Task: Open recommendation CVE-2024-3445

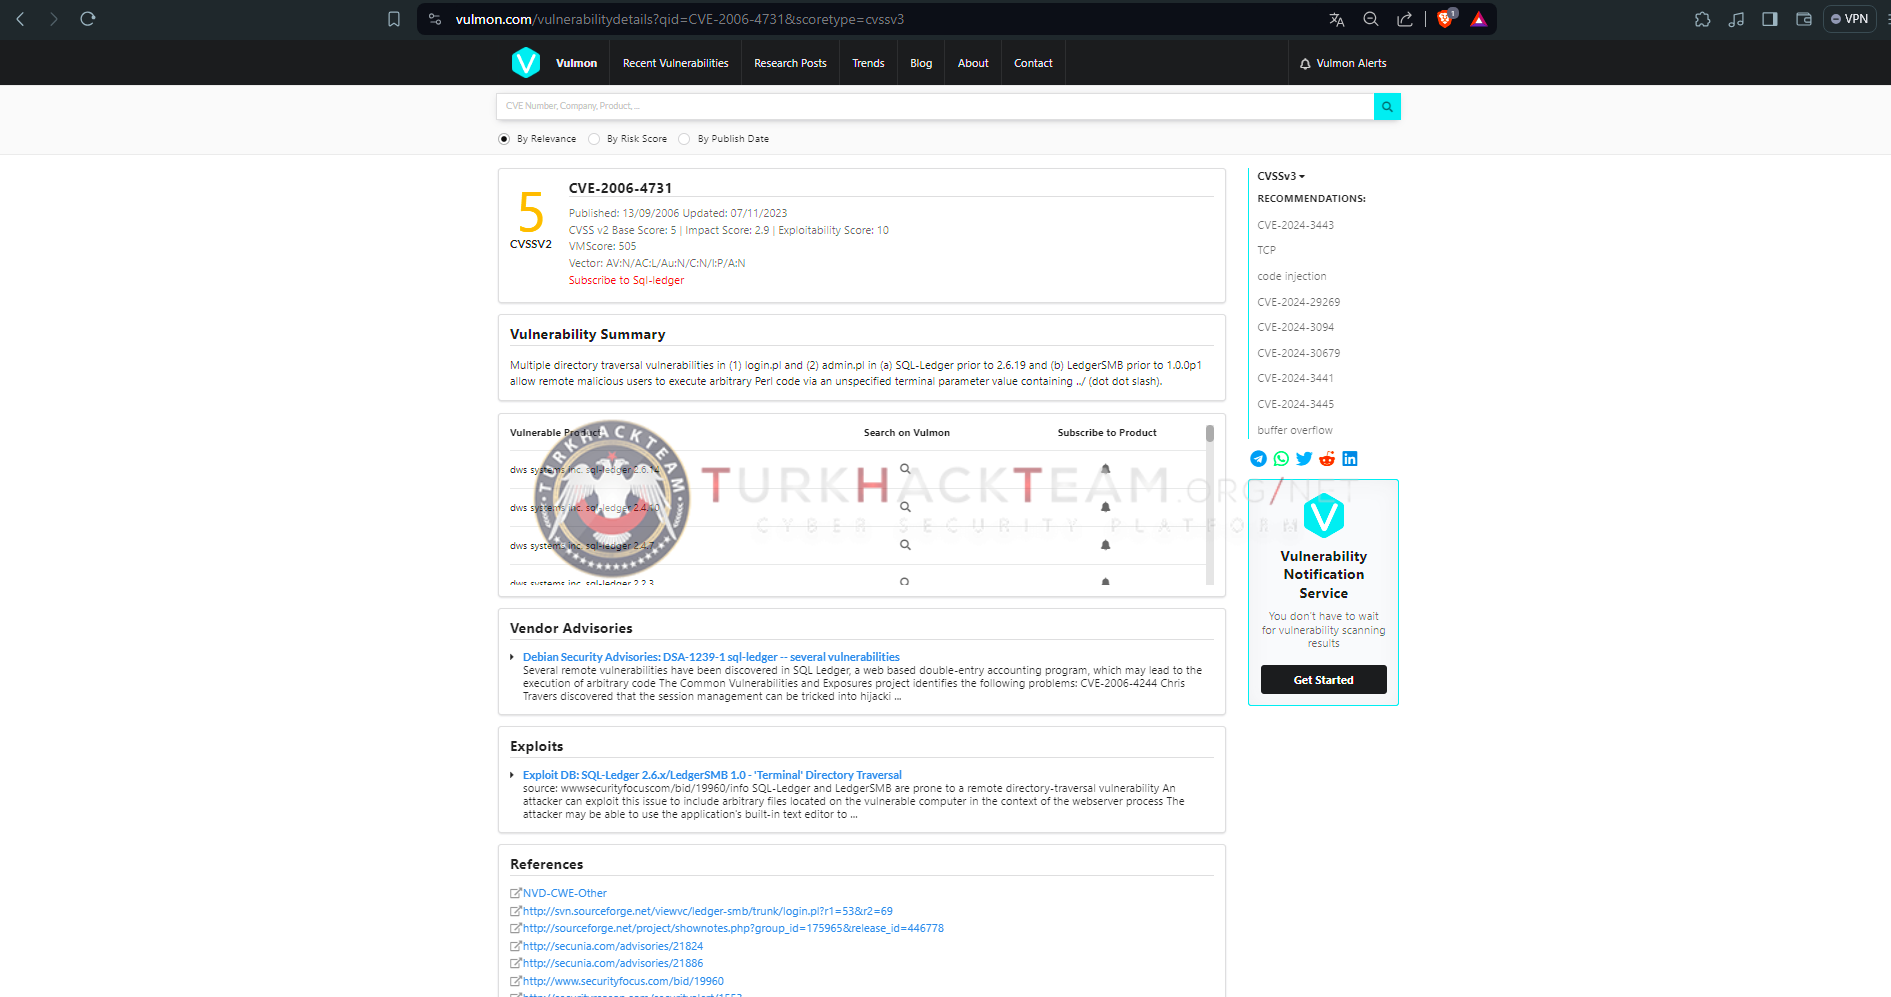Action: point(1295,404)
